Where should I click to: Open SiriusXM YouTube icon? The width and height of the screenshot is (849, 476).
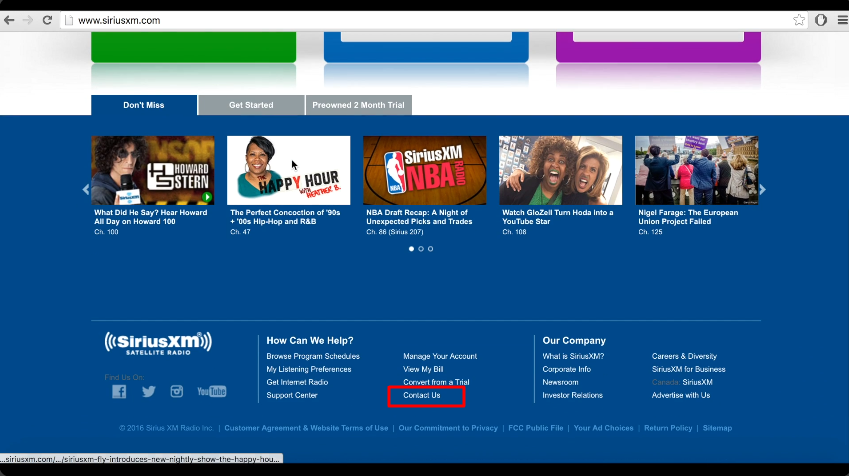212,391
